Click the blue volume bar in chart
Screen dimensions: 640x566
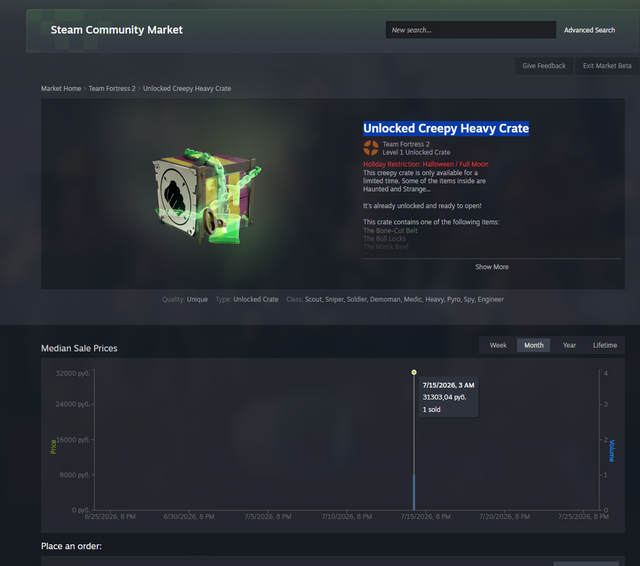tap(414, 492)
